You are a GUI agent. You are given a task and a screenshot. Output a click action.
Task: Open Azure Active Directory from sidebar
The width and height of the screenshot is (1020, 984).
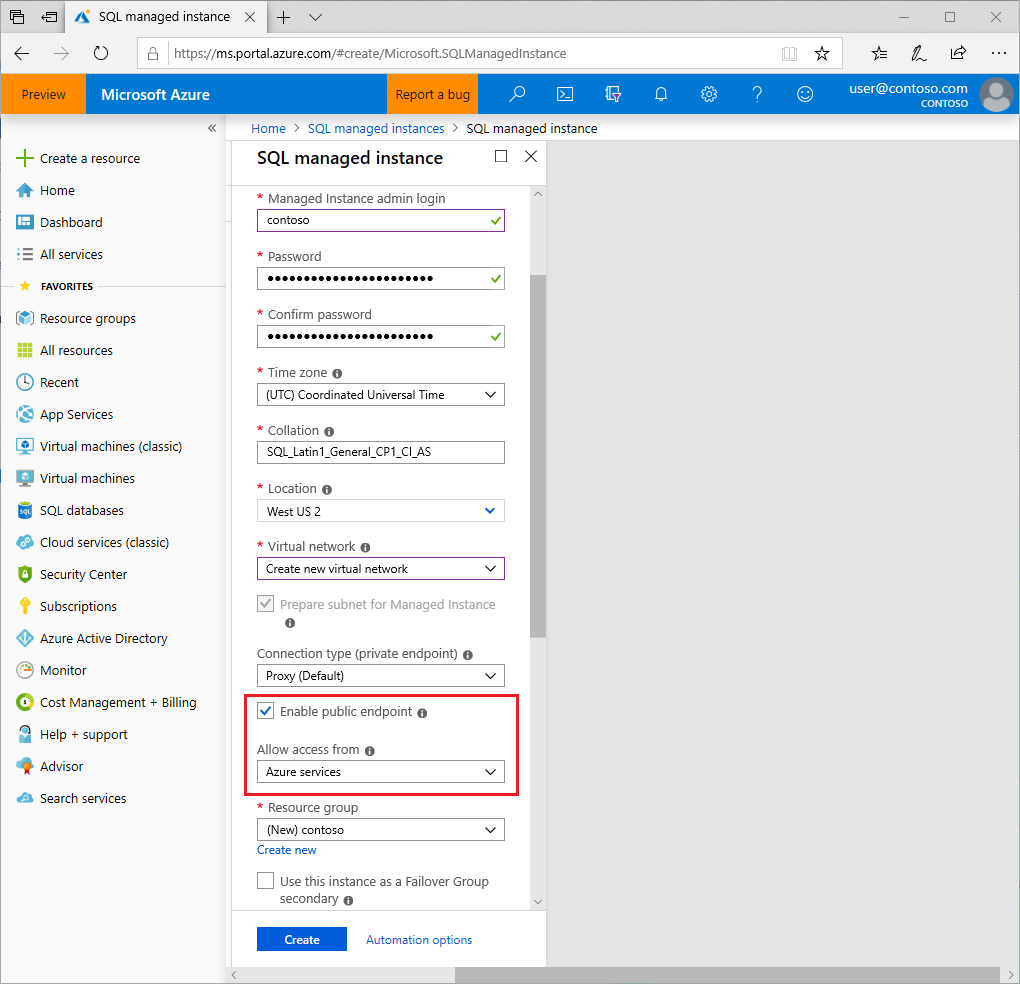pos(92,639)
